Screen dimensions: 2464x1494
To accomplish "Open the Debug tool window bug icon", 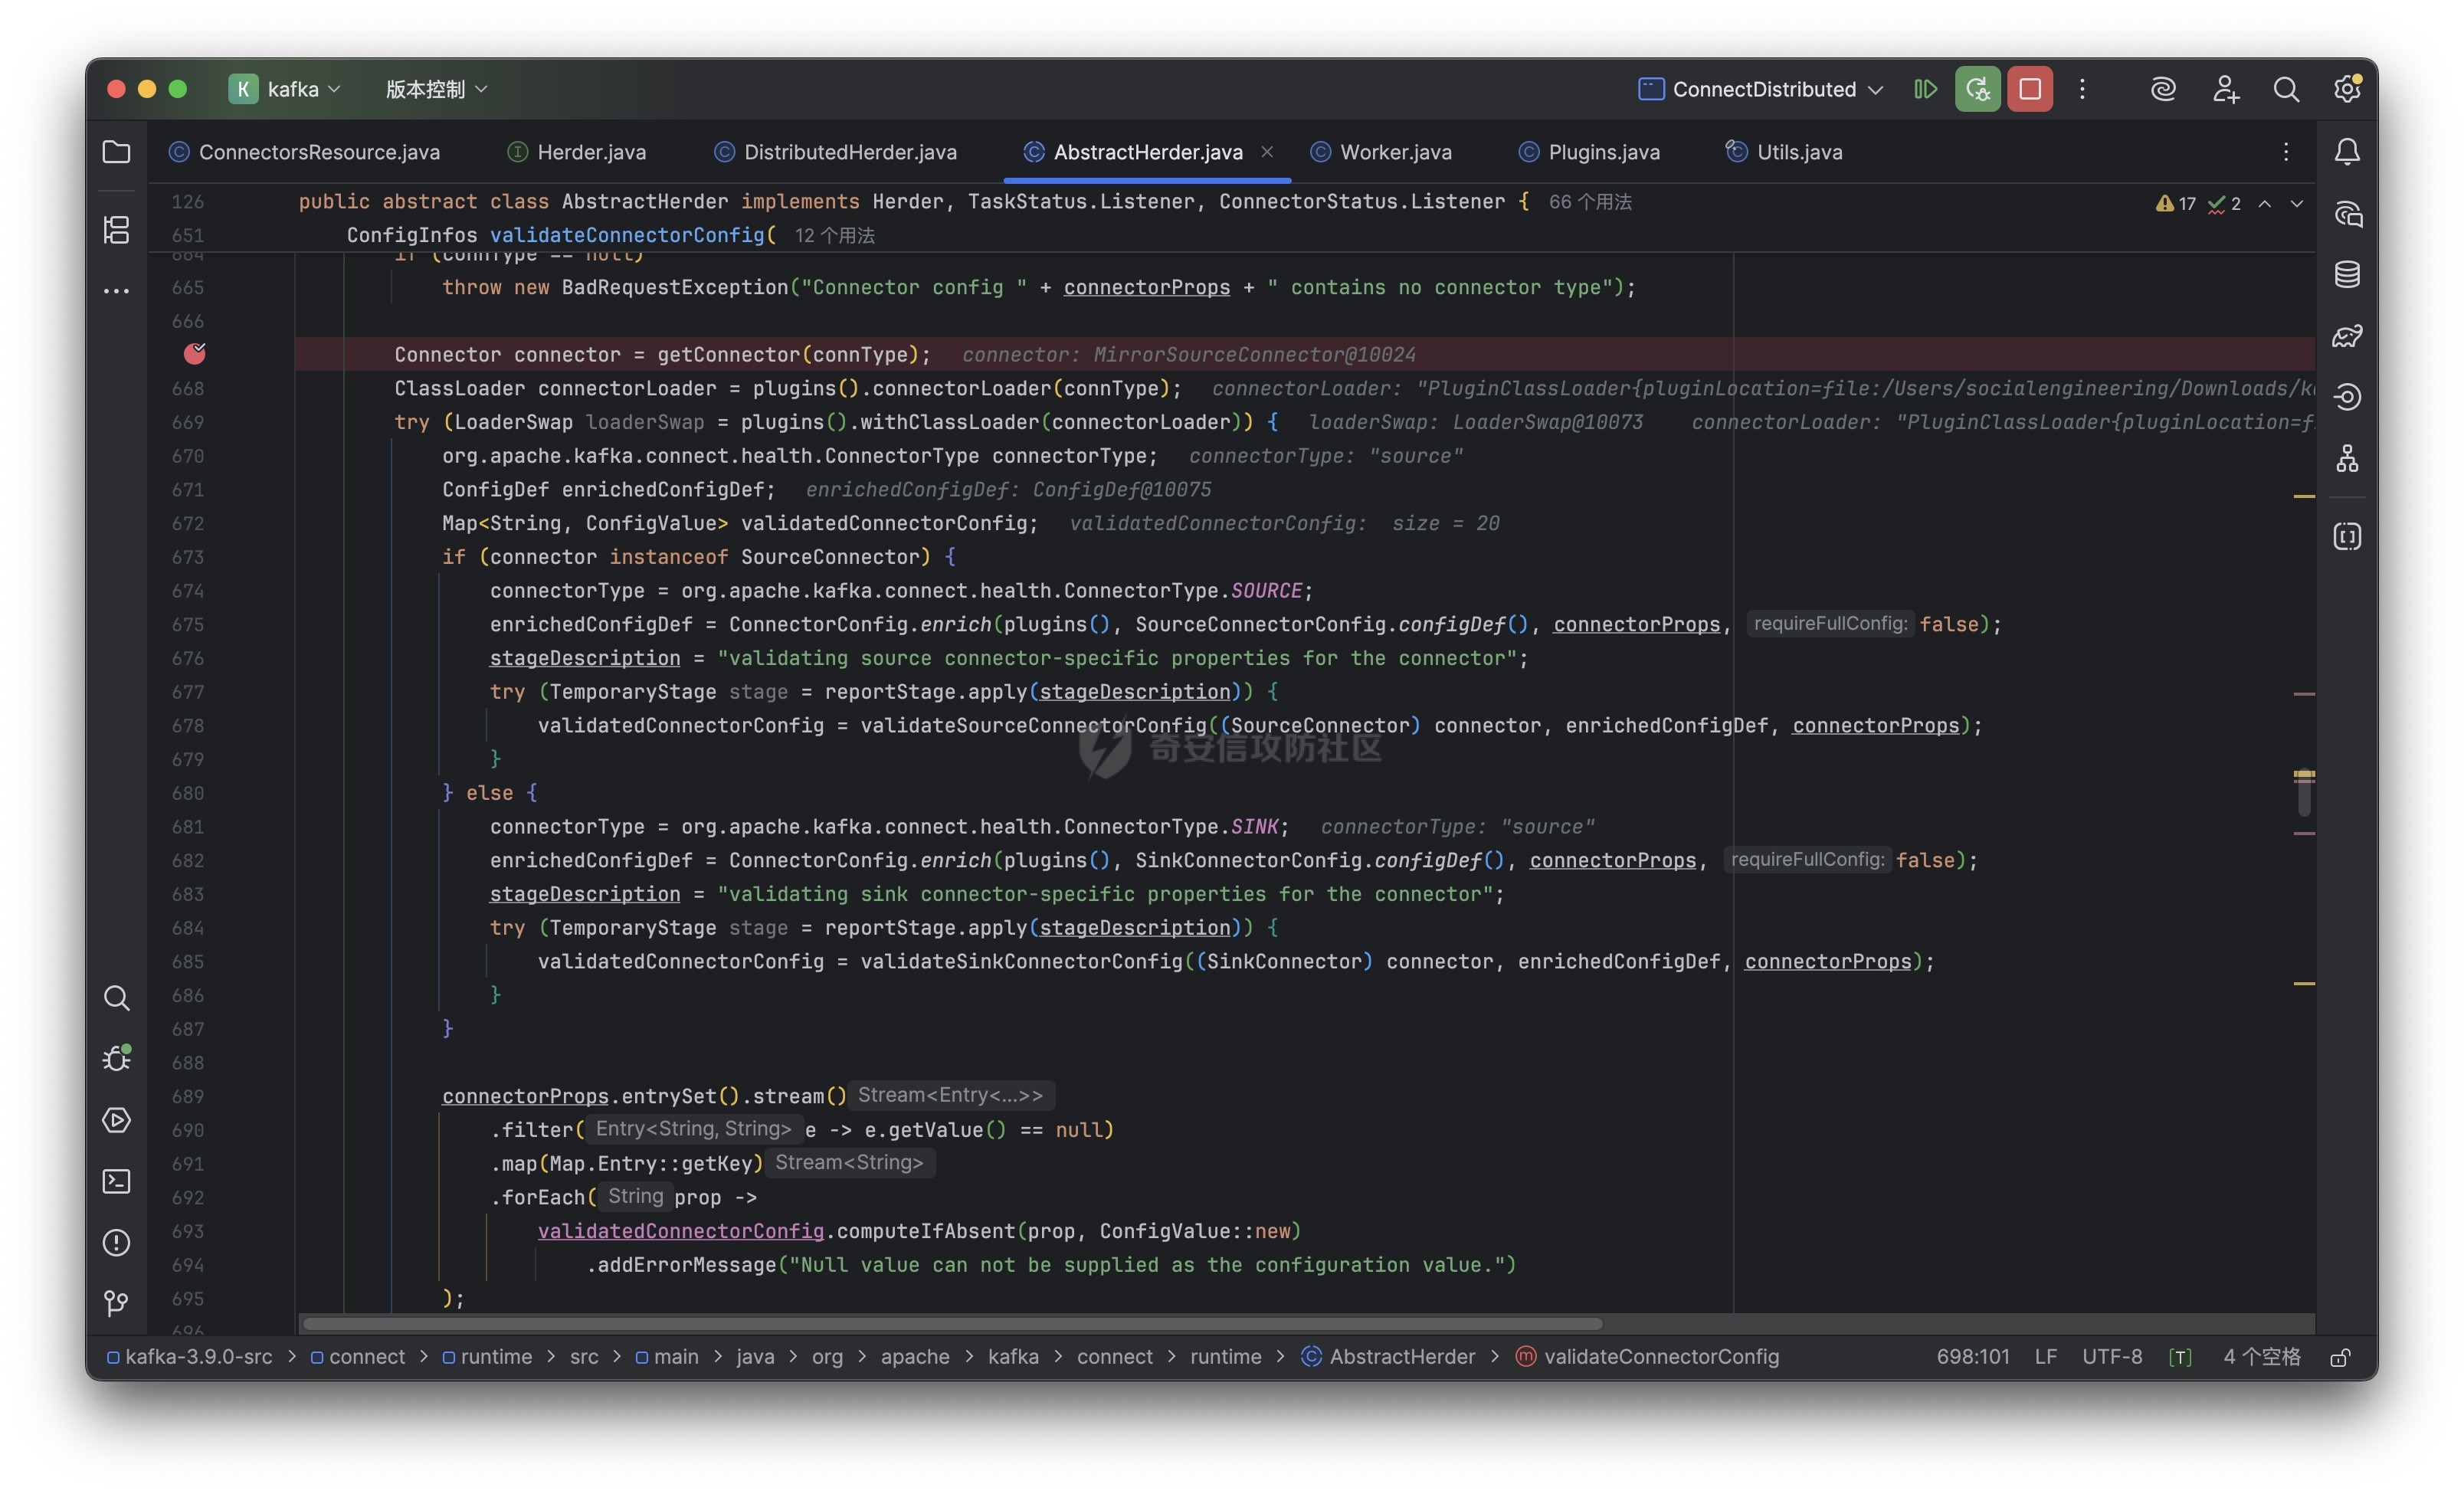I will [x=116, y=1058].
